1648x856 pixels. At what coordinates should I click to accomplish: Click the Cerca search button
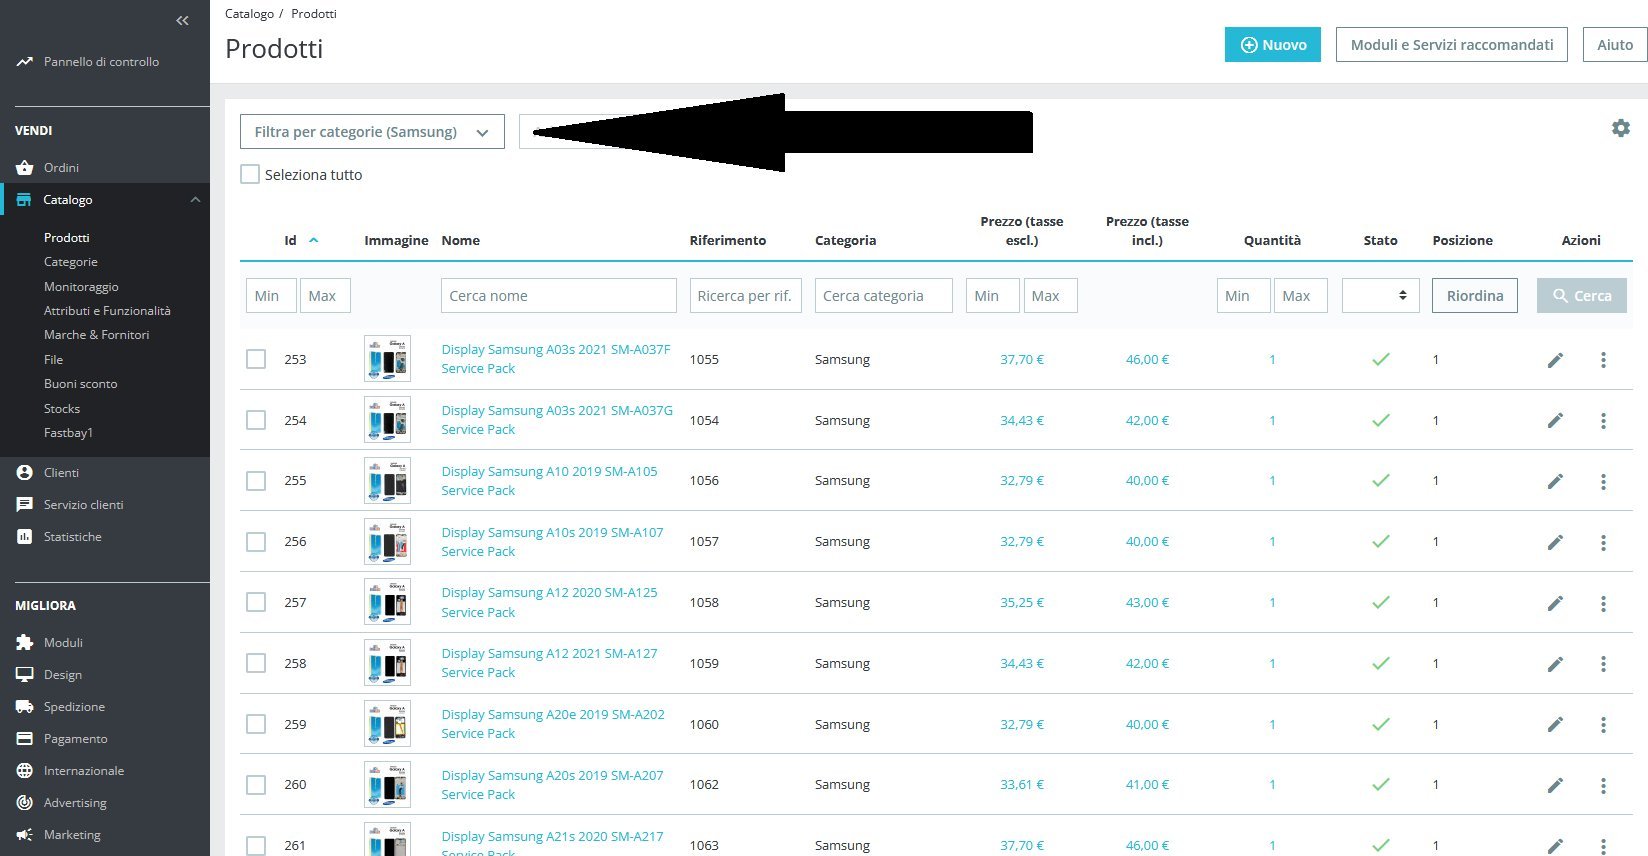click(1582, 296)
